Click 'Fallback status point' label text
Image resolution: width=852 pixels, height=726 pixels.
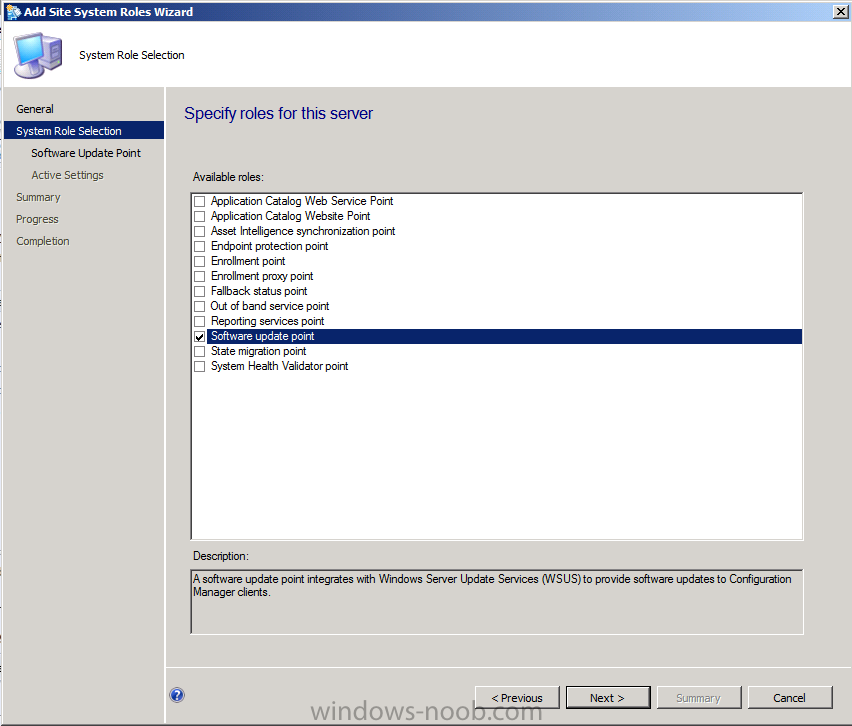click(x=259, y=291)
